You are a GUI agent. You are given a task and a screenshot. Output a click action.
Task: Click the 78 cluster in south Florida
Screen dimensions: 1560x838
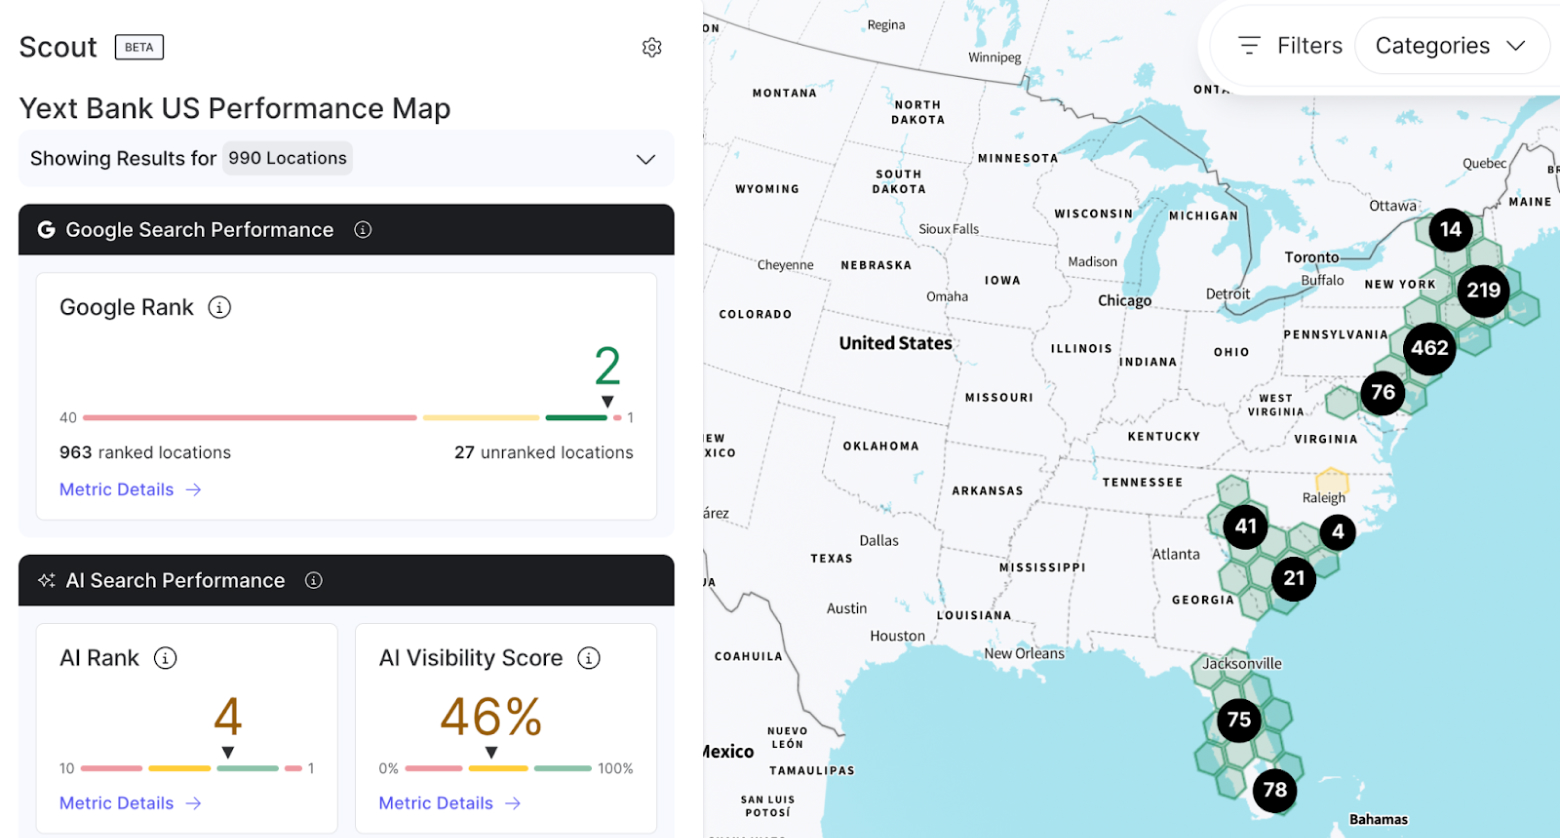(1275, 790)
